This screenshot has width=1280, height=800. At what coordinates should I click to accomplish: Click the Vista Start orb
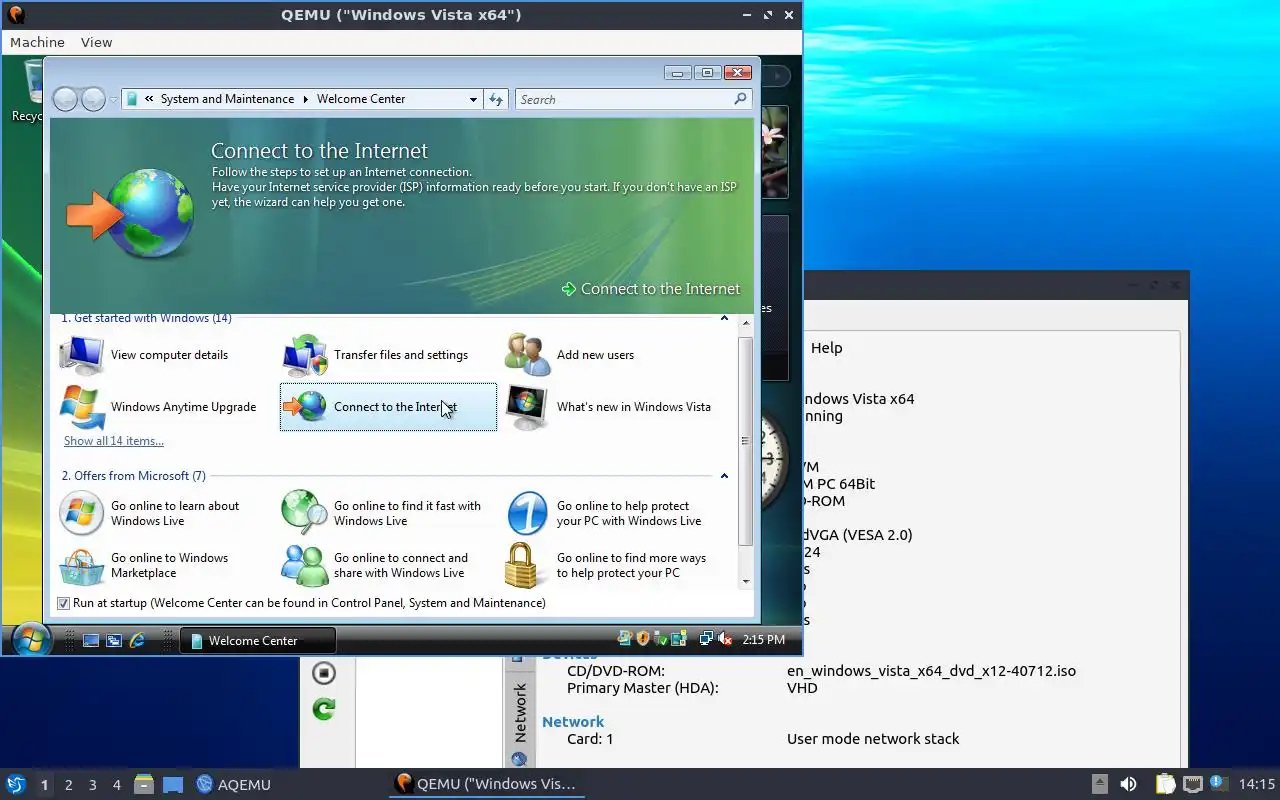(x=31, y=639)
